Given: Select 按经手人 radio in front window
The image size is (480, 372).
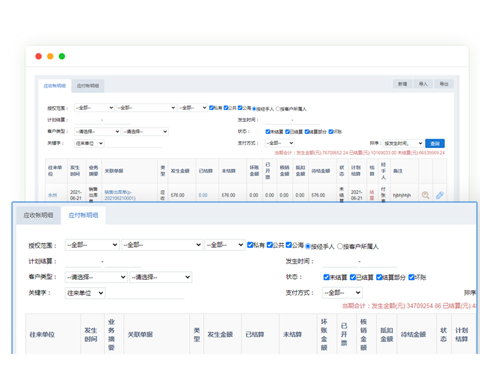Looking at the screenshot, I should (x=308, y=246).
